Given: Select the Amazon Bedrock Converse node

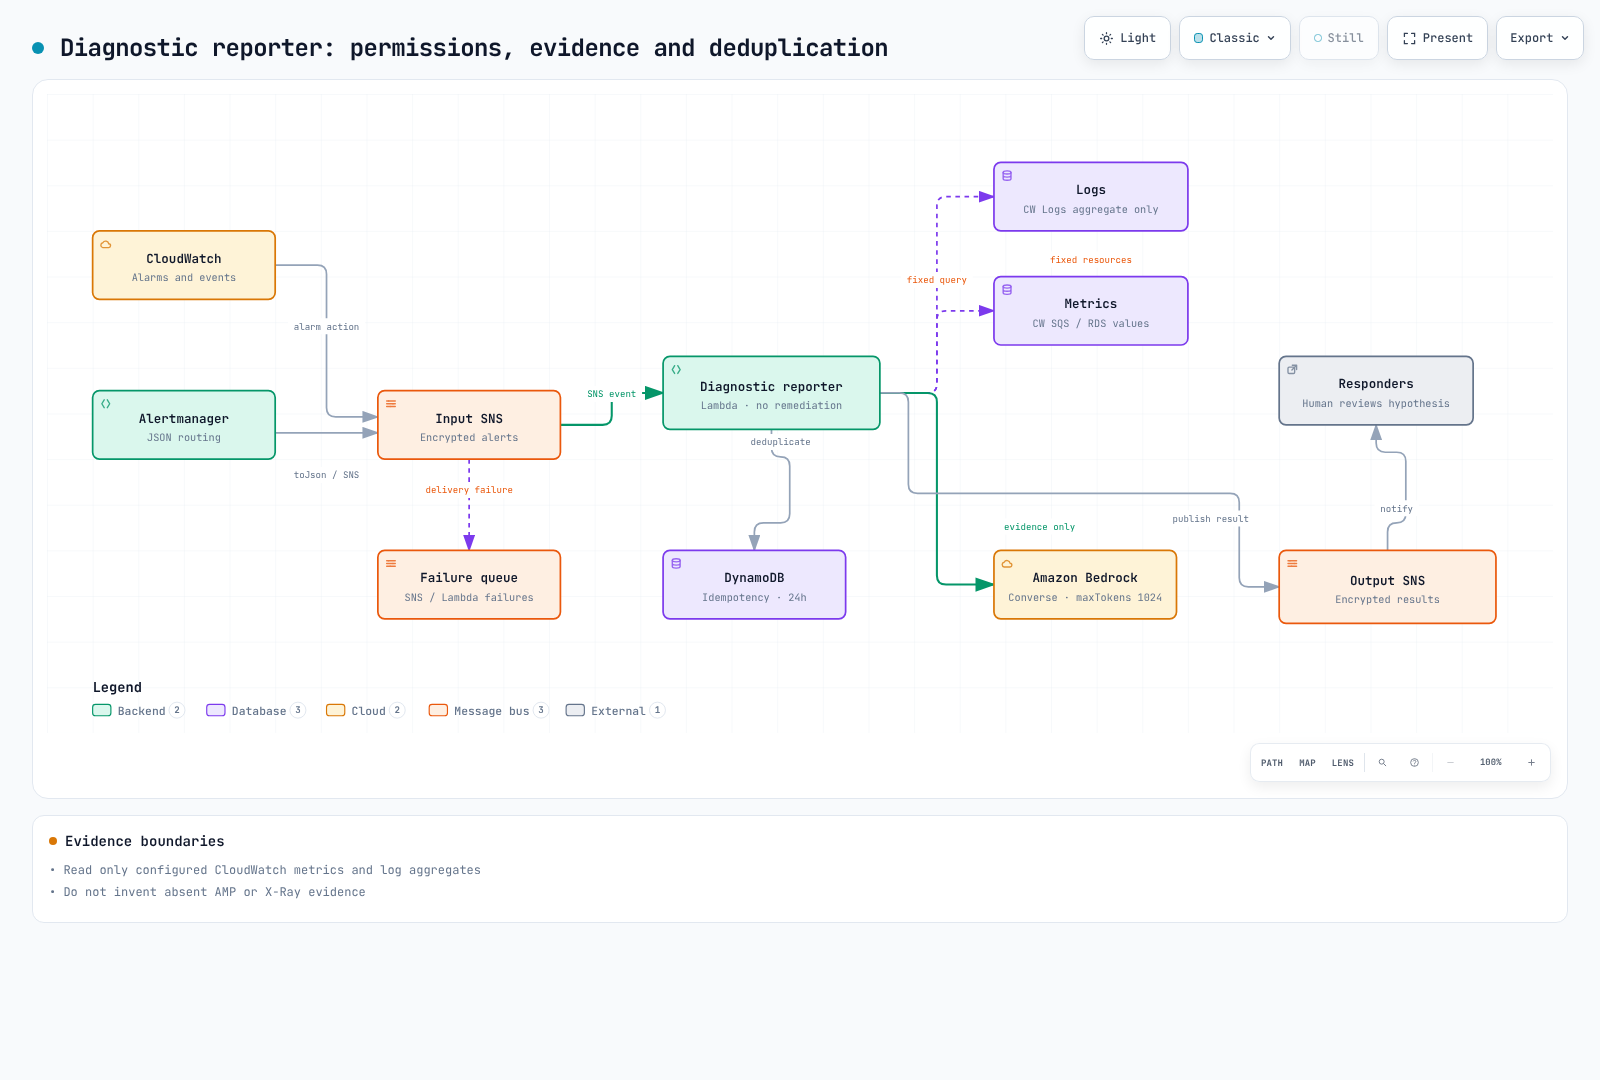Looking at the screenshot, I should [x=1085, y=585].
